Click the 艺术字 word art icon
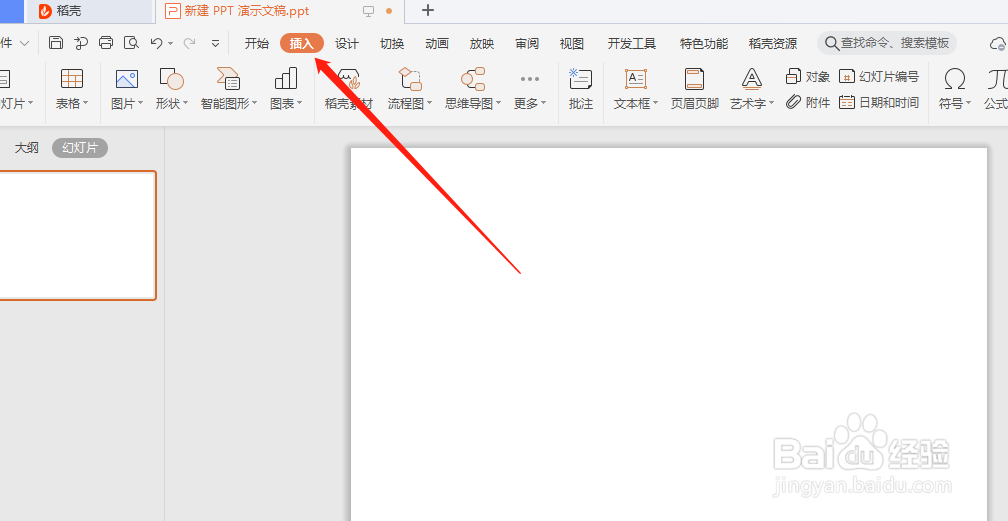 click(752, 78)
